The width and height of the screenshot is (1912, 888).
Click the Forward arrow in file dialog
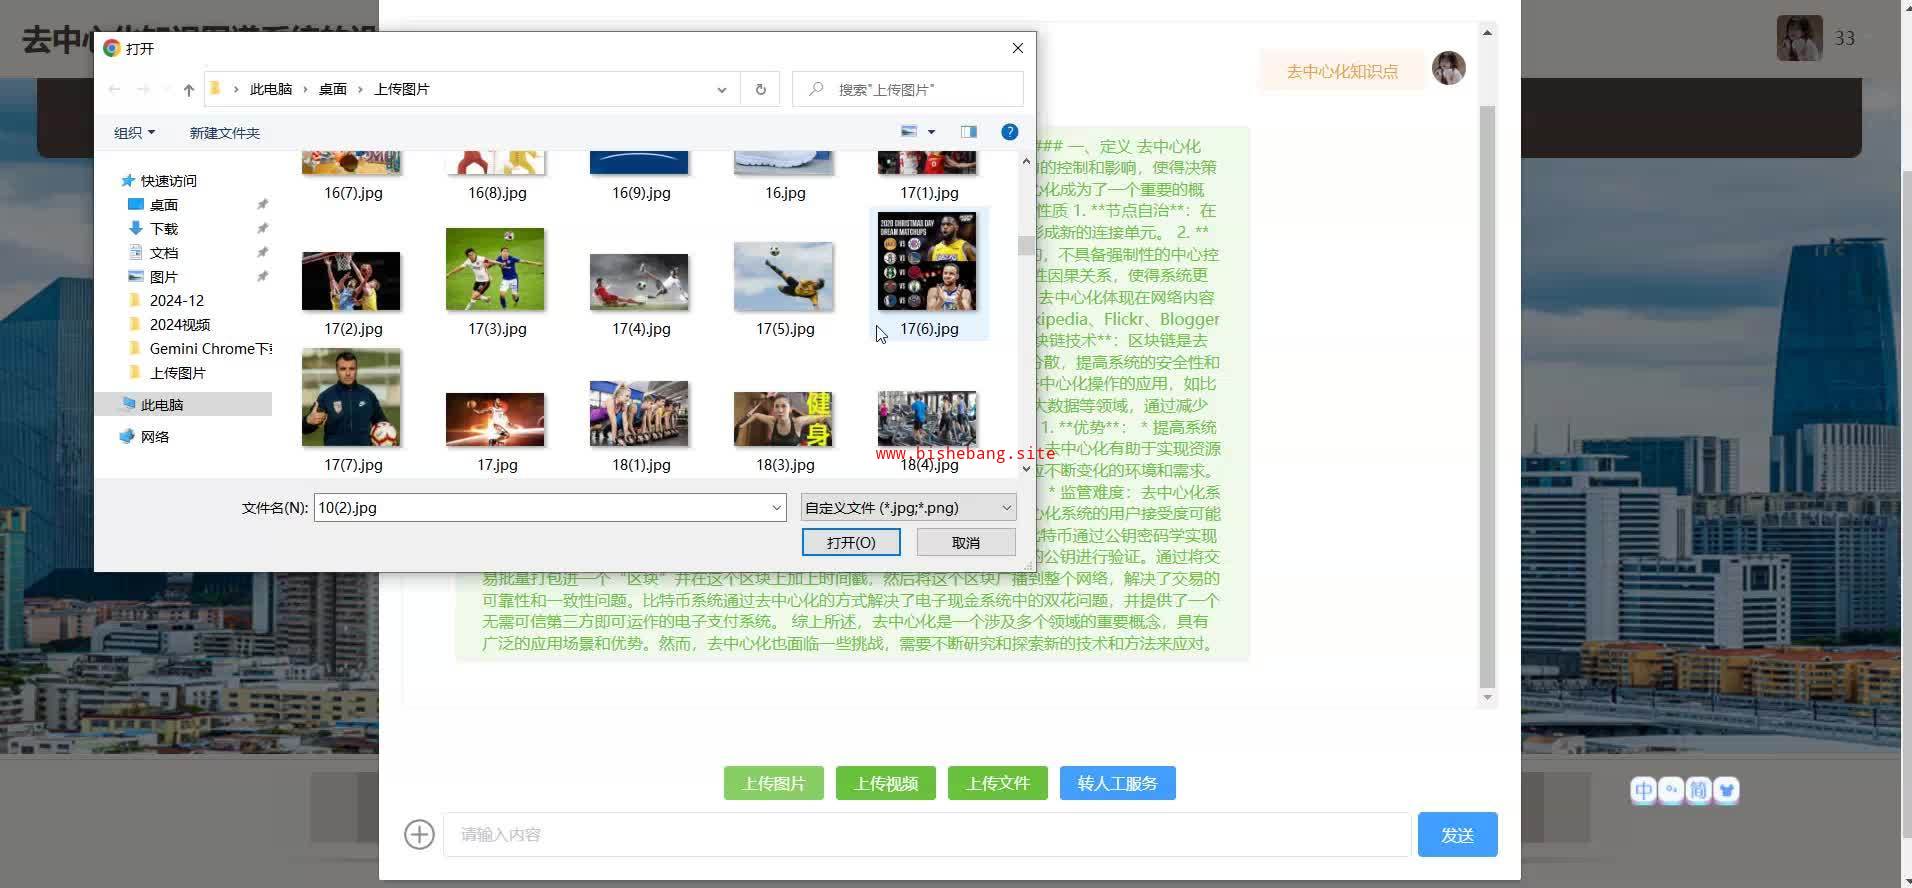coord(143,89)
